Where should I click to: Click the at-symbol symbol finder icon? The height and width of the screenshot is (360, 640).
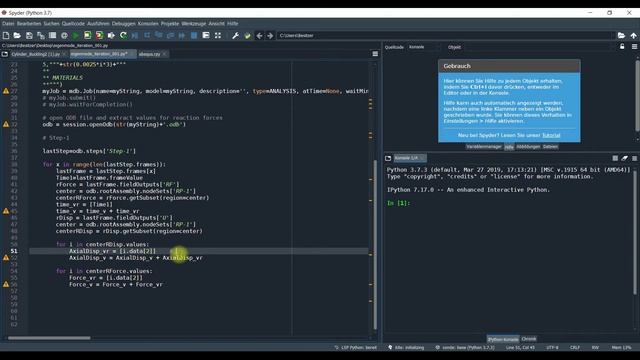[x=64, y=36]
